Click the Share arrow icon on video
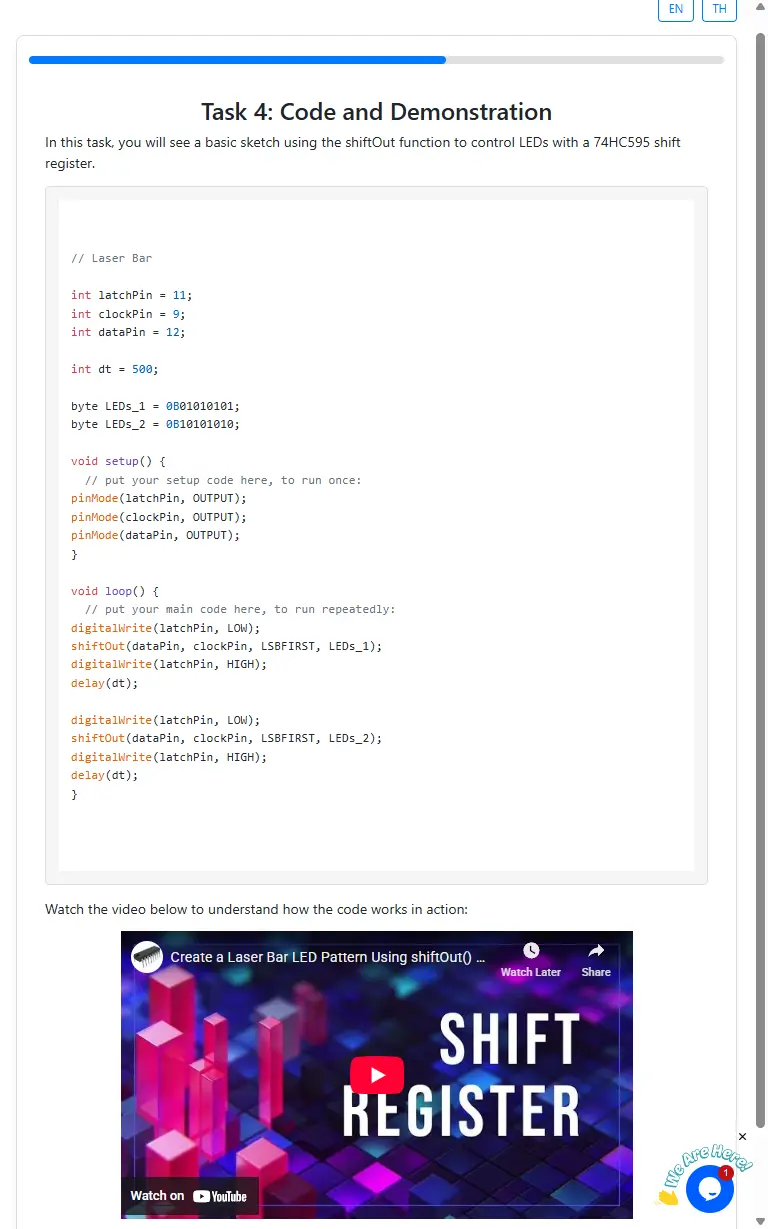This screenshot has height=1229, width=768. [x=596, y=951]
